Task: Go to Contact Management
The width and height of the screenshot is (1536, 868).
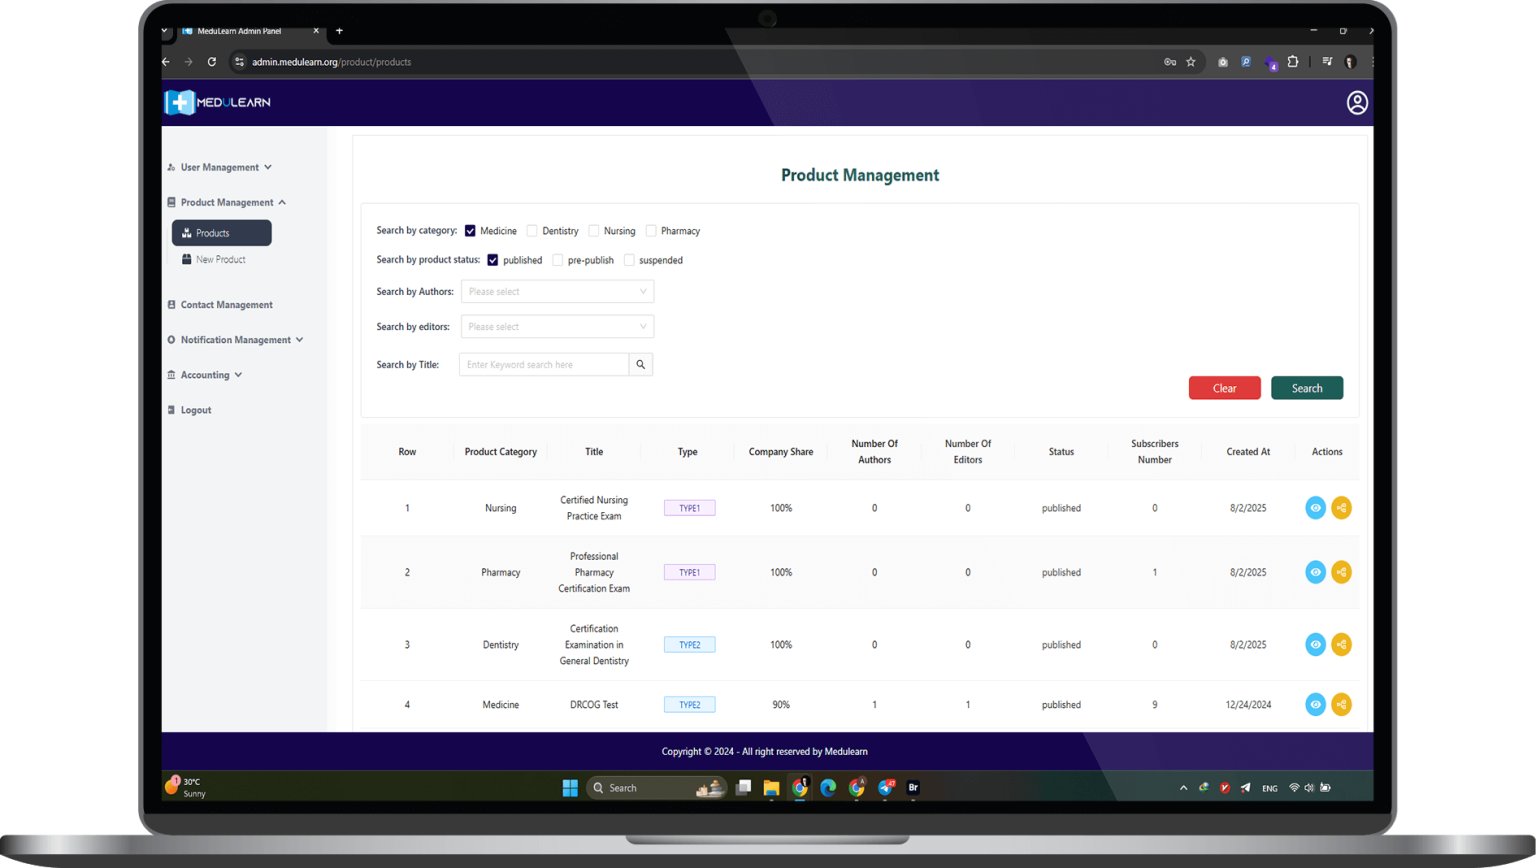Action: [226, 305]
